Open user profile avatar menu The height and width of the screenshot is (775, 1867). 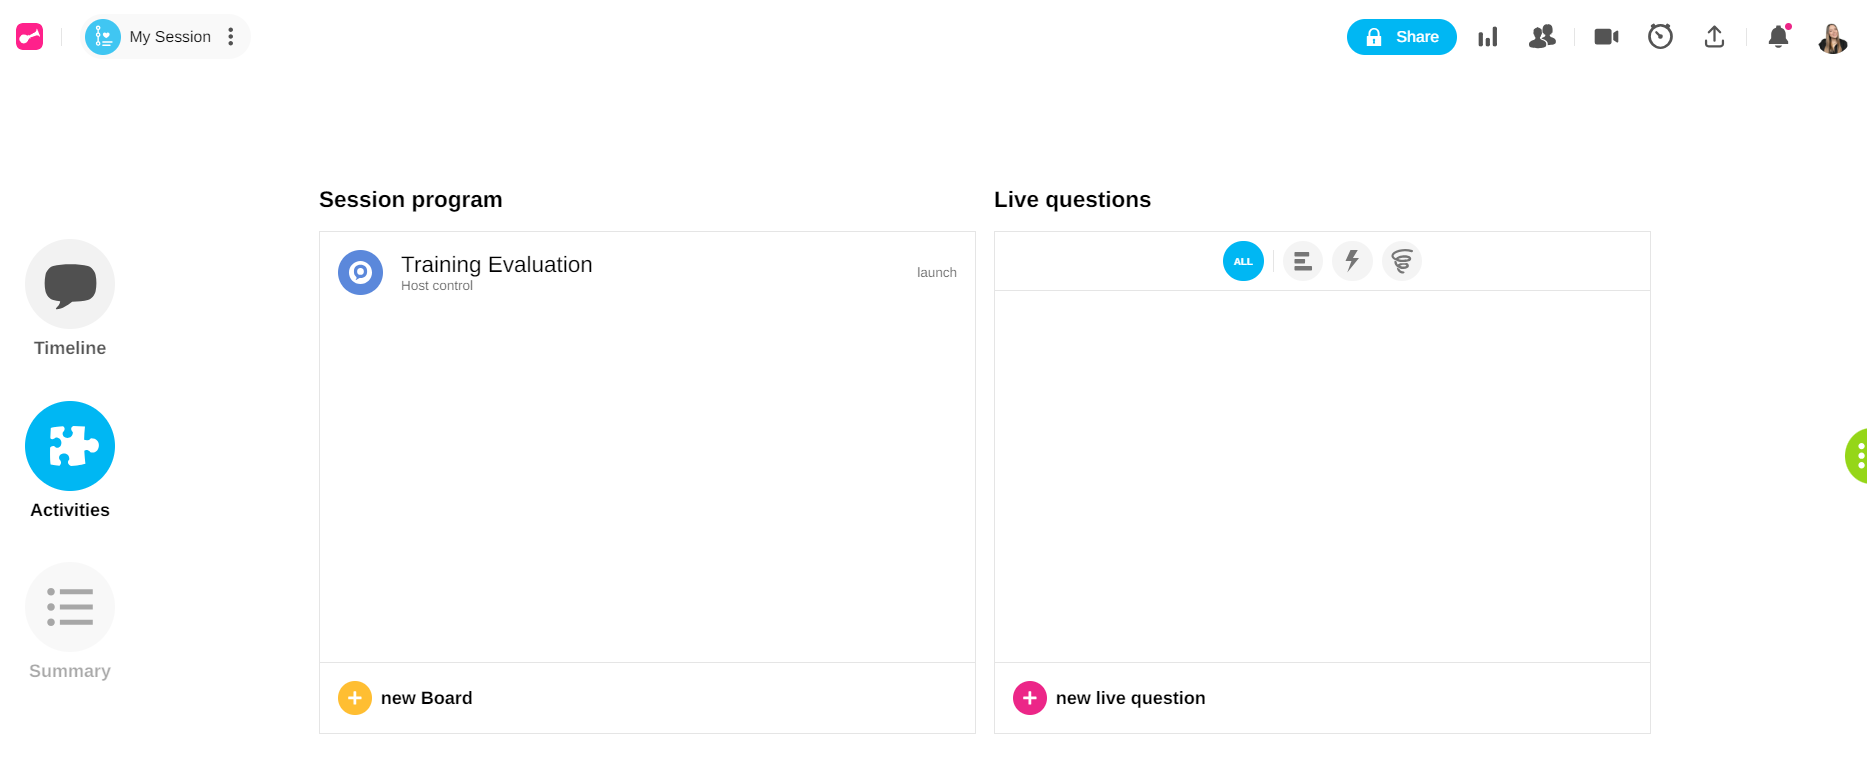tap(1832, 38)
